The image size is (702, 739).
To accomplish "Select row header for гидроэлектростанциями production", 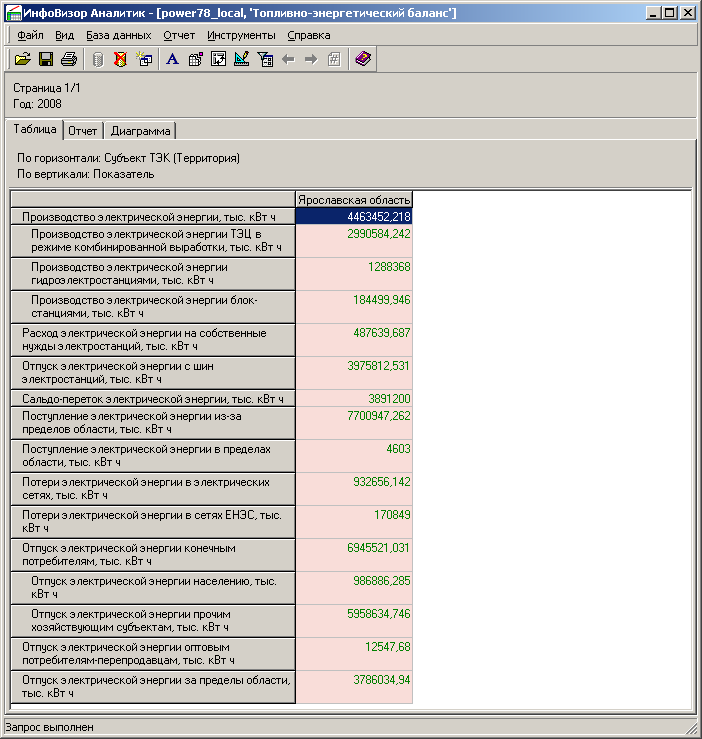I will 153,274.
